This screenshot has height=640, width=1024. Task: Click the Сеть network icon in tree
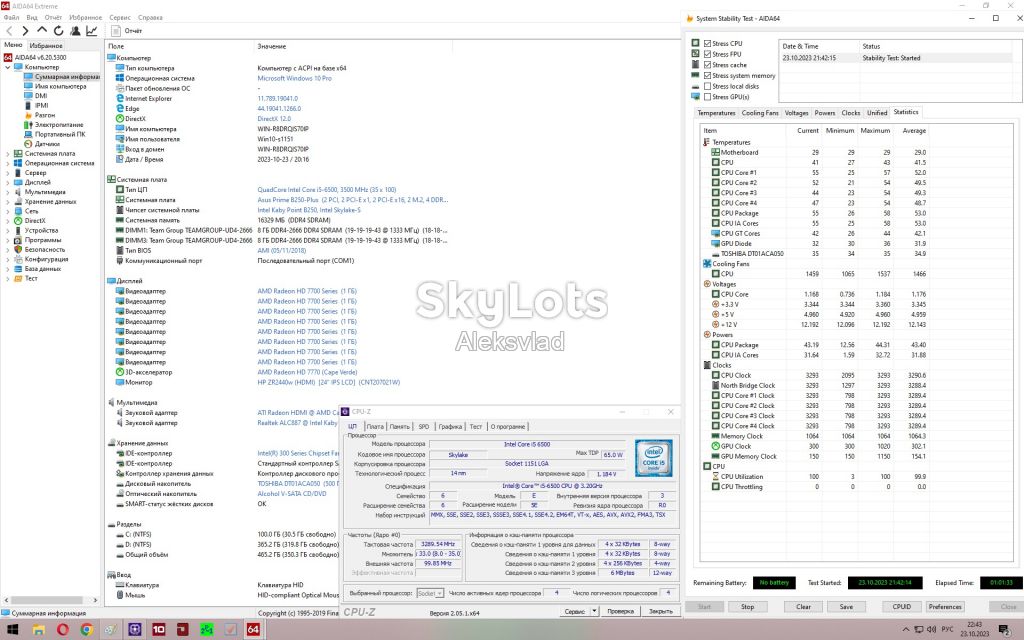click(x=18, y=211)
